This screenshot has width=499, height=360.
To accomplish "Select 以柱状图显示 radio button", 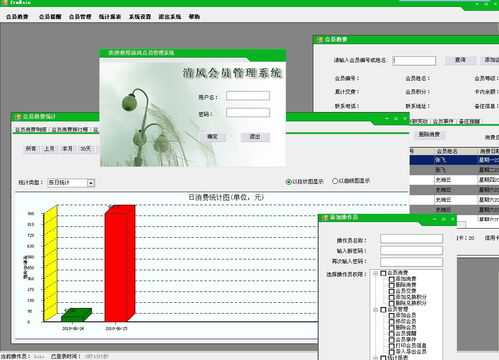I will [289, 182].
